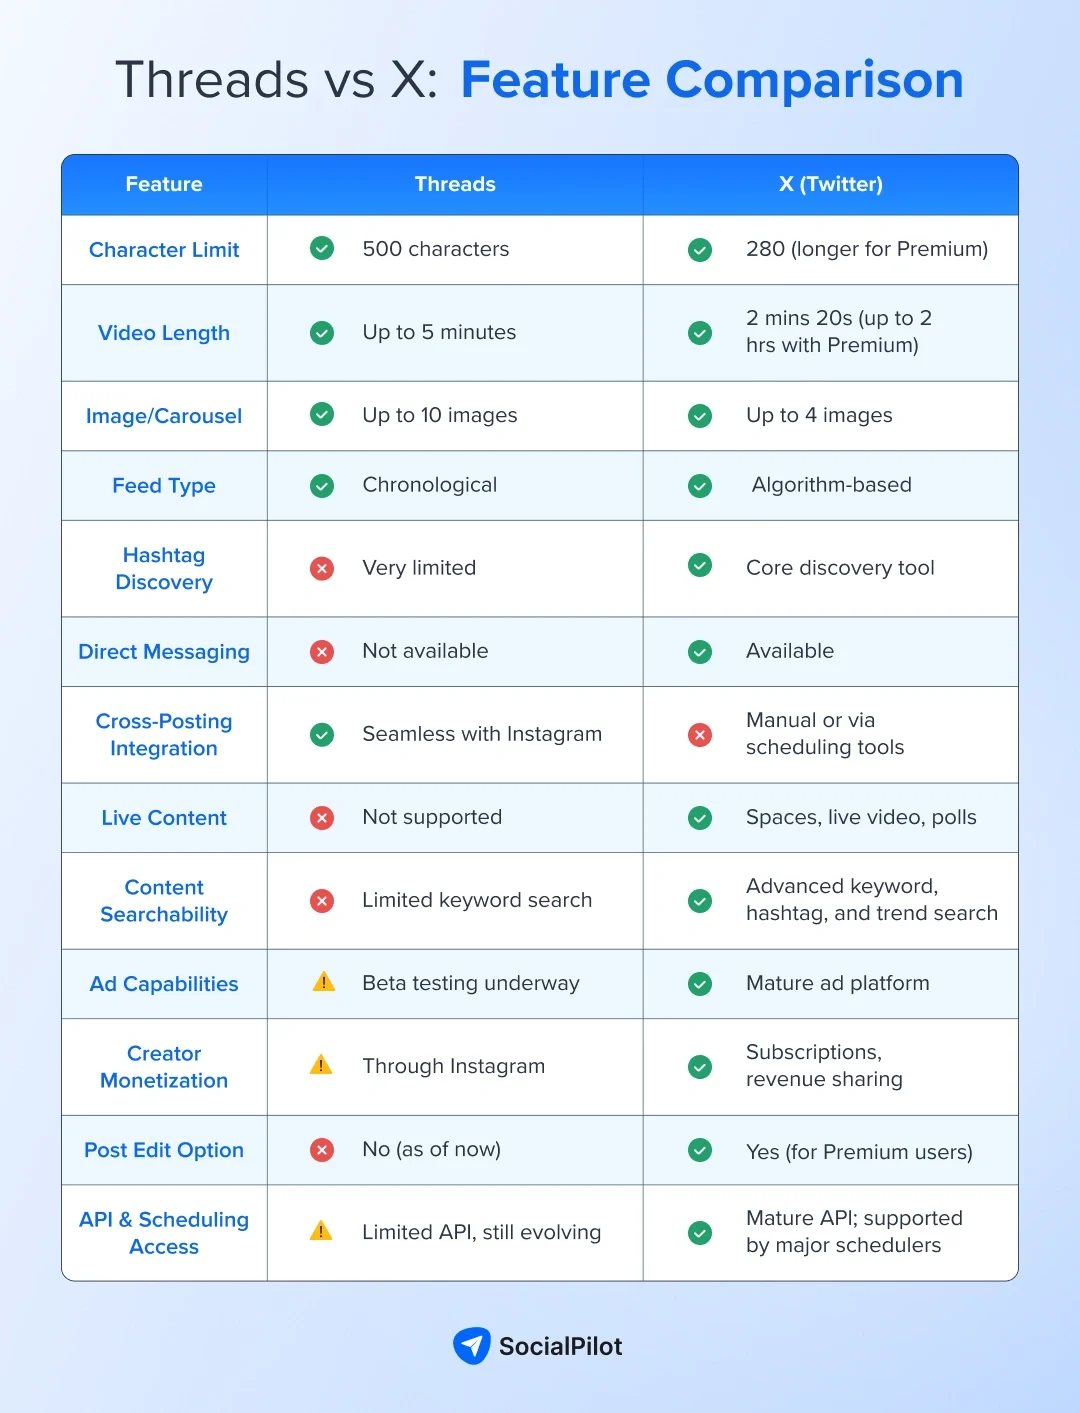The height and width of the screenshot is (1413, 1080).
Task: Click the SocialPilot paper plane logo icon
Action: [x=471, y=1346]
